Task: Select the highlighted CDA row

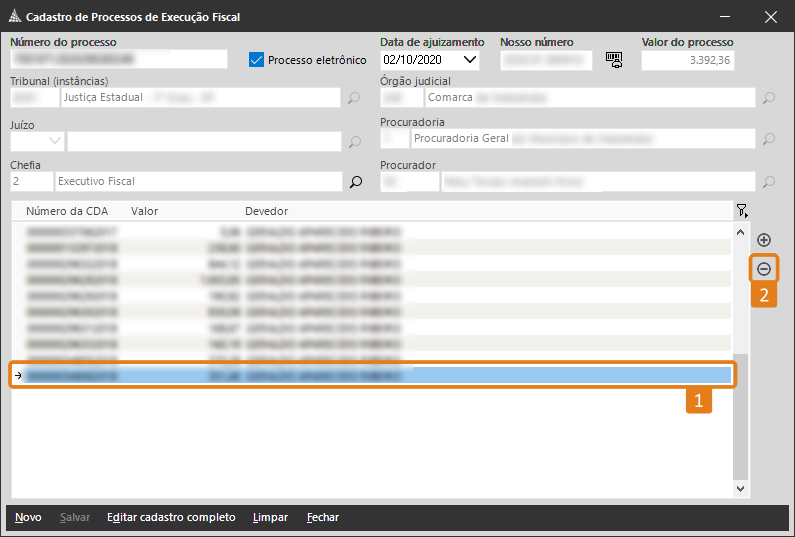Action: 372,376
